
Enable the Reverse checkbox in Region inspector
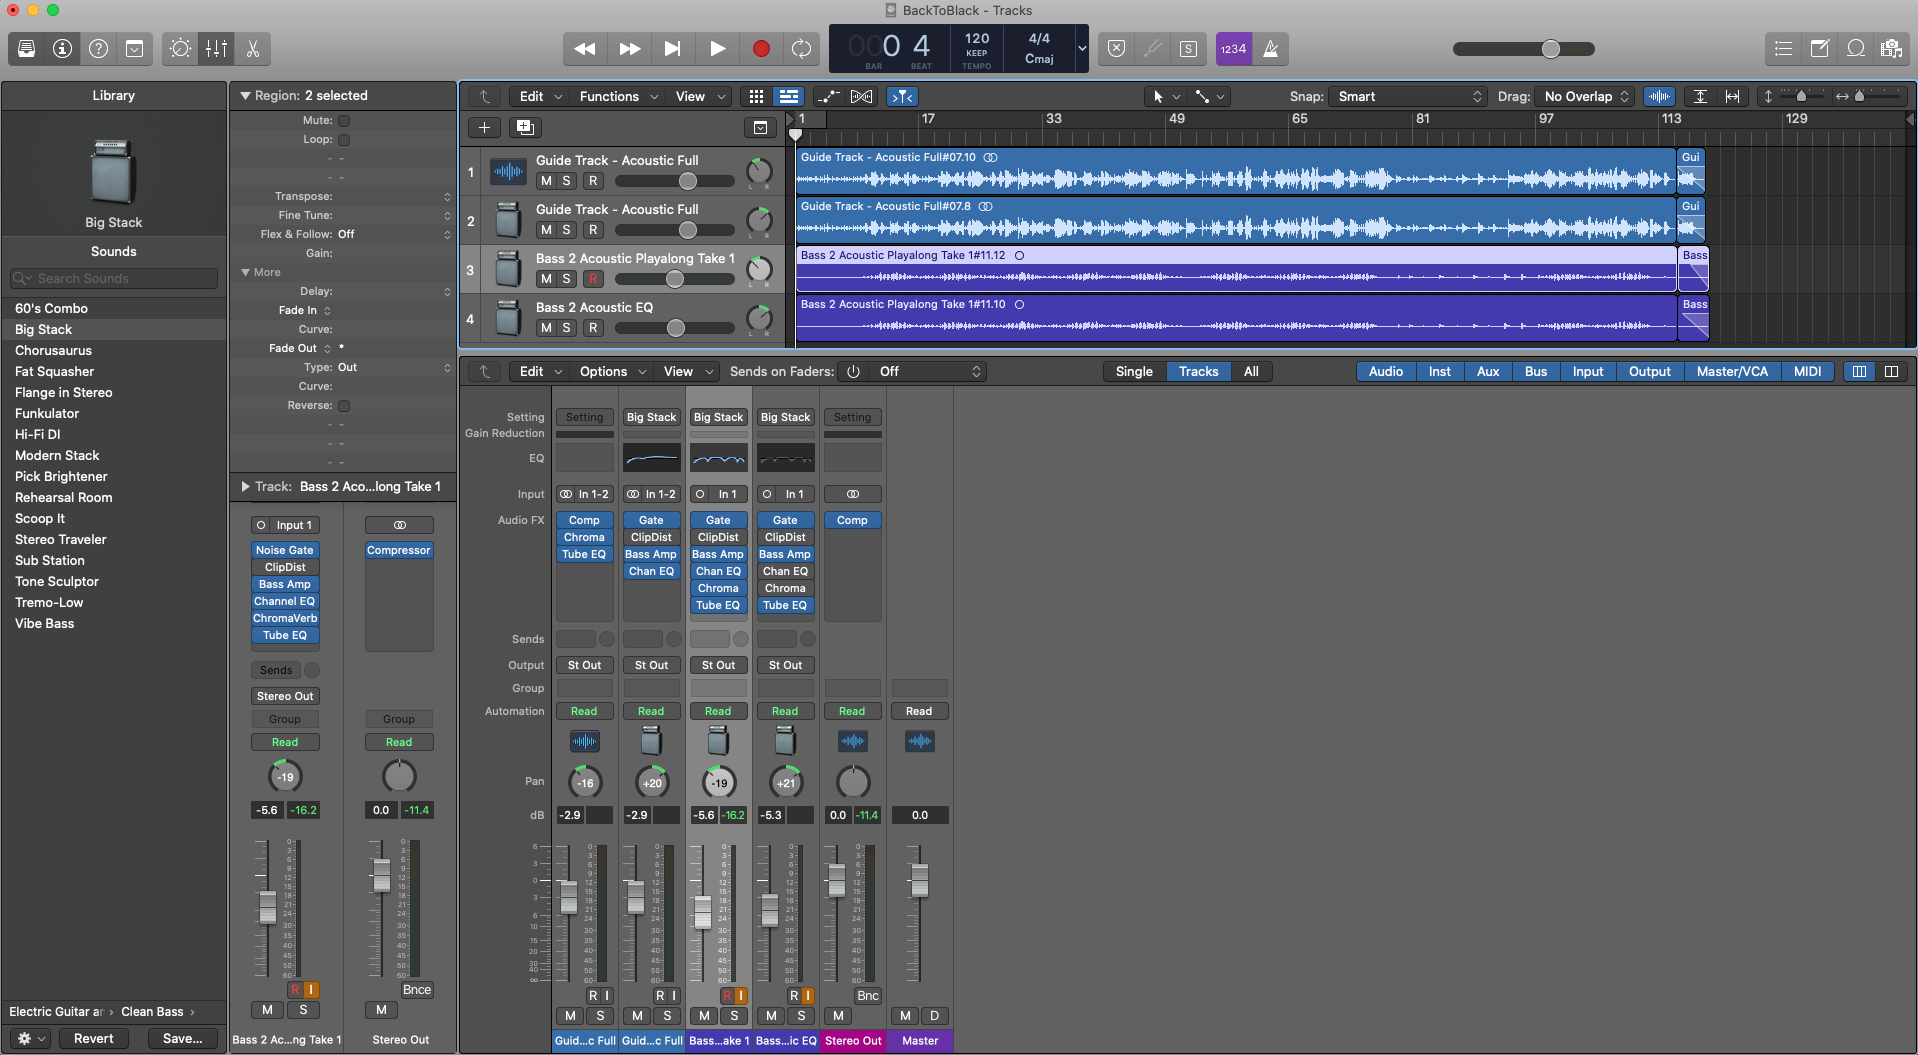click(x=344, y=406)
